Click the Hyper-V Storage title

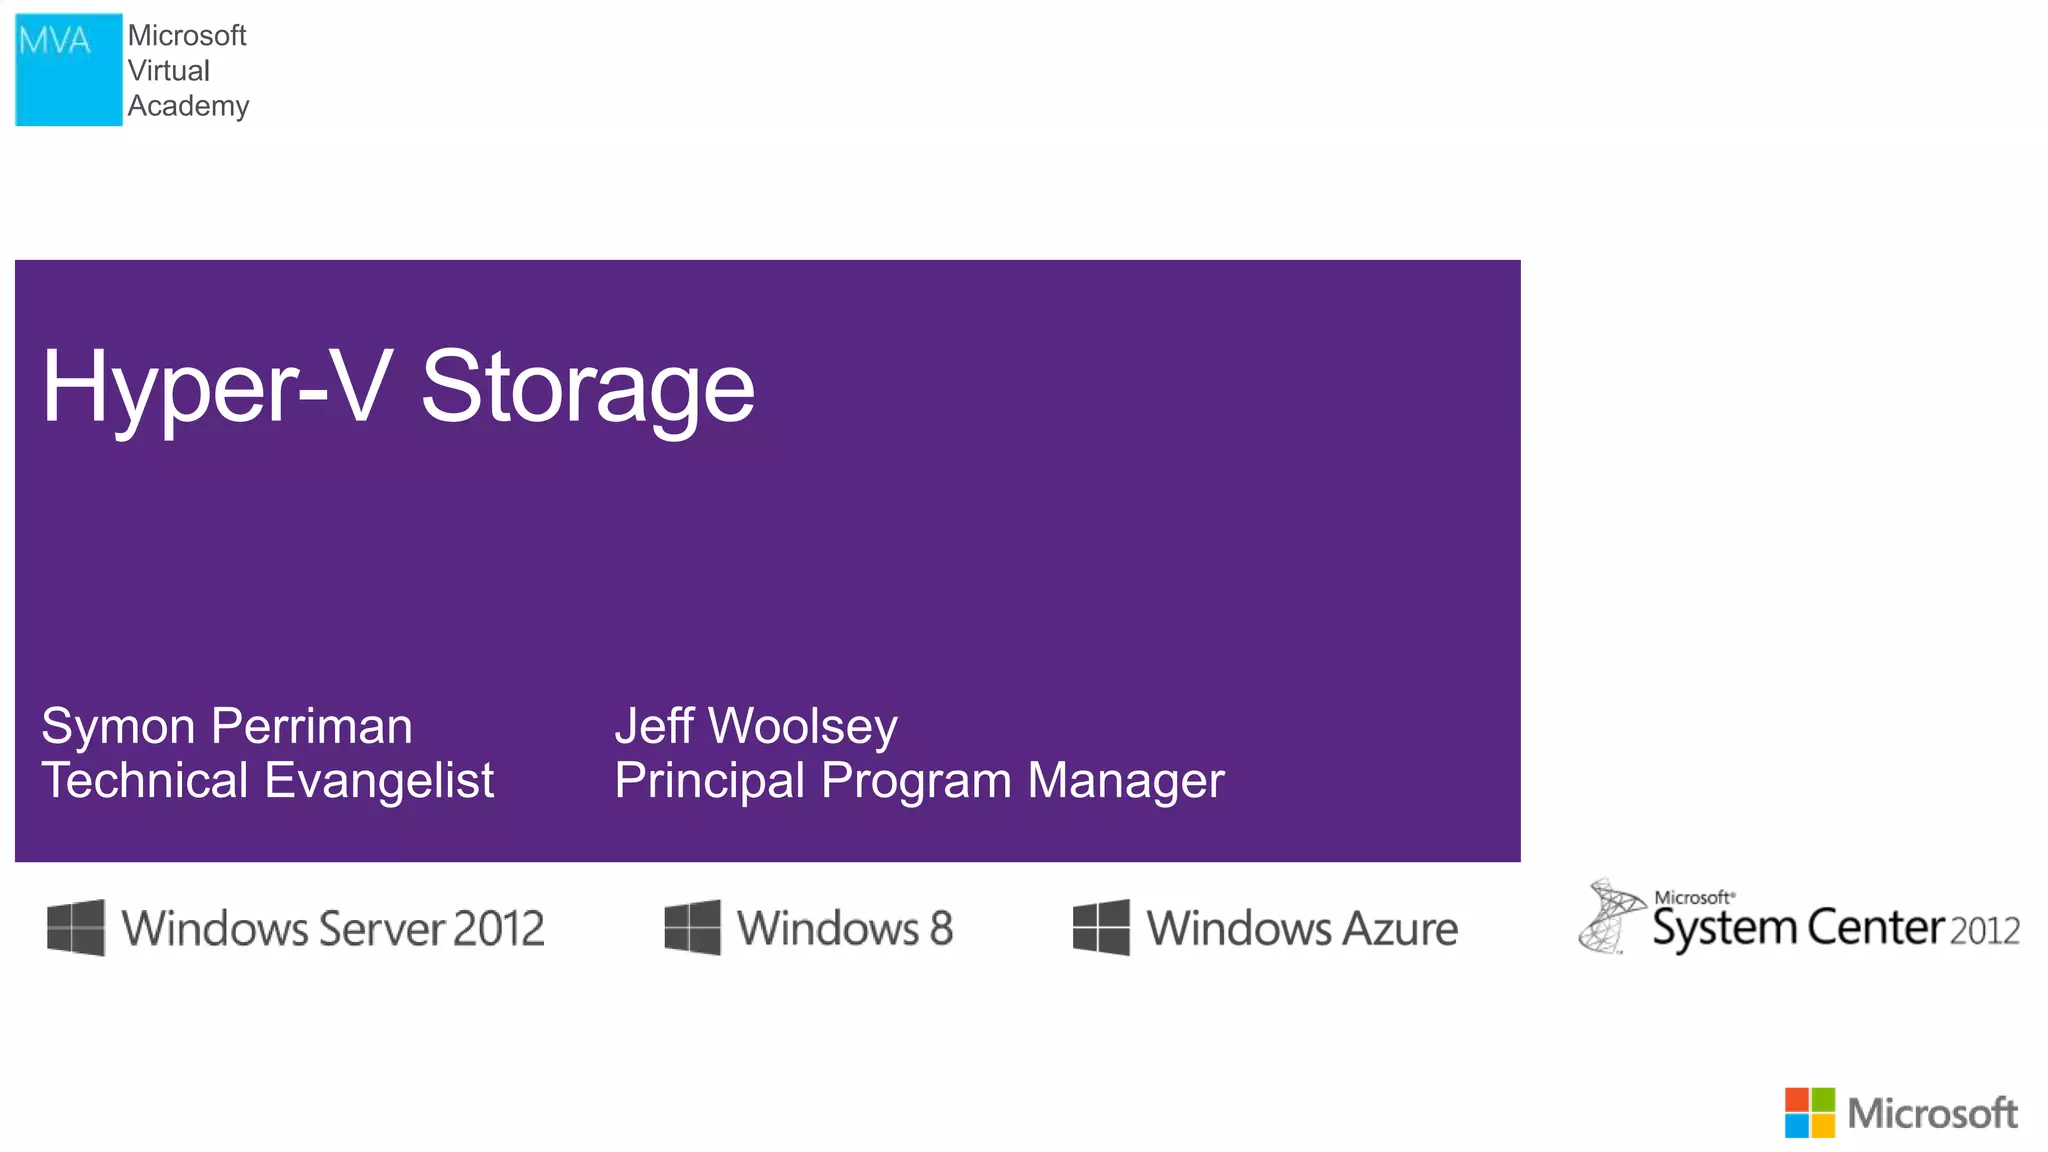[398, 387]
